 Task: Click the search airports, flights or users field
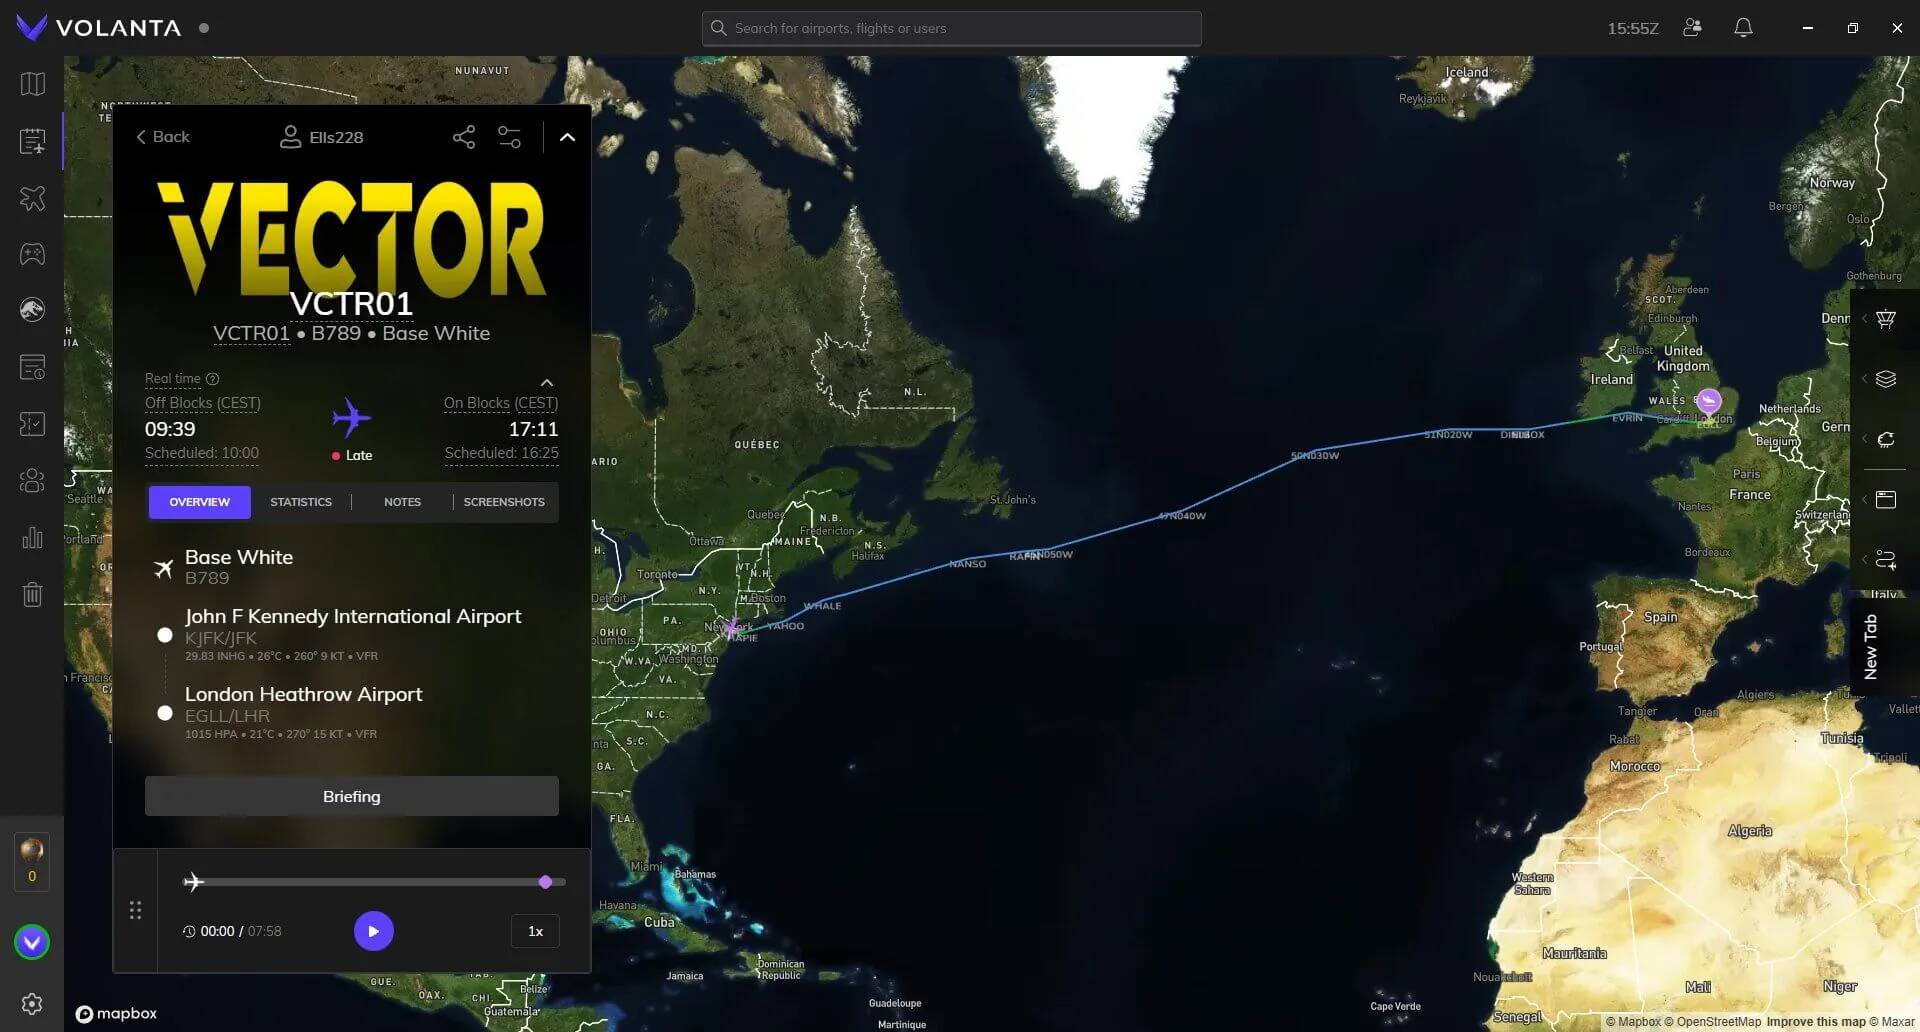[952, 28]
